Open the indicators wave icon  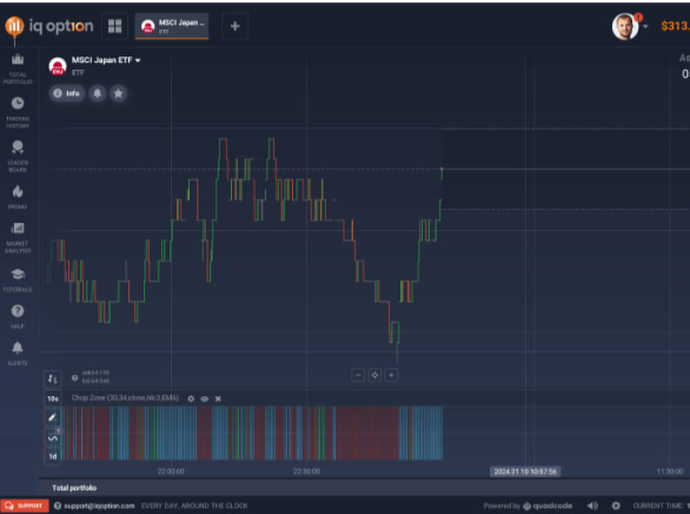tap(53, 438)
